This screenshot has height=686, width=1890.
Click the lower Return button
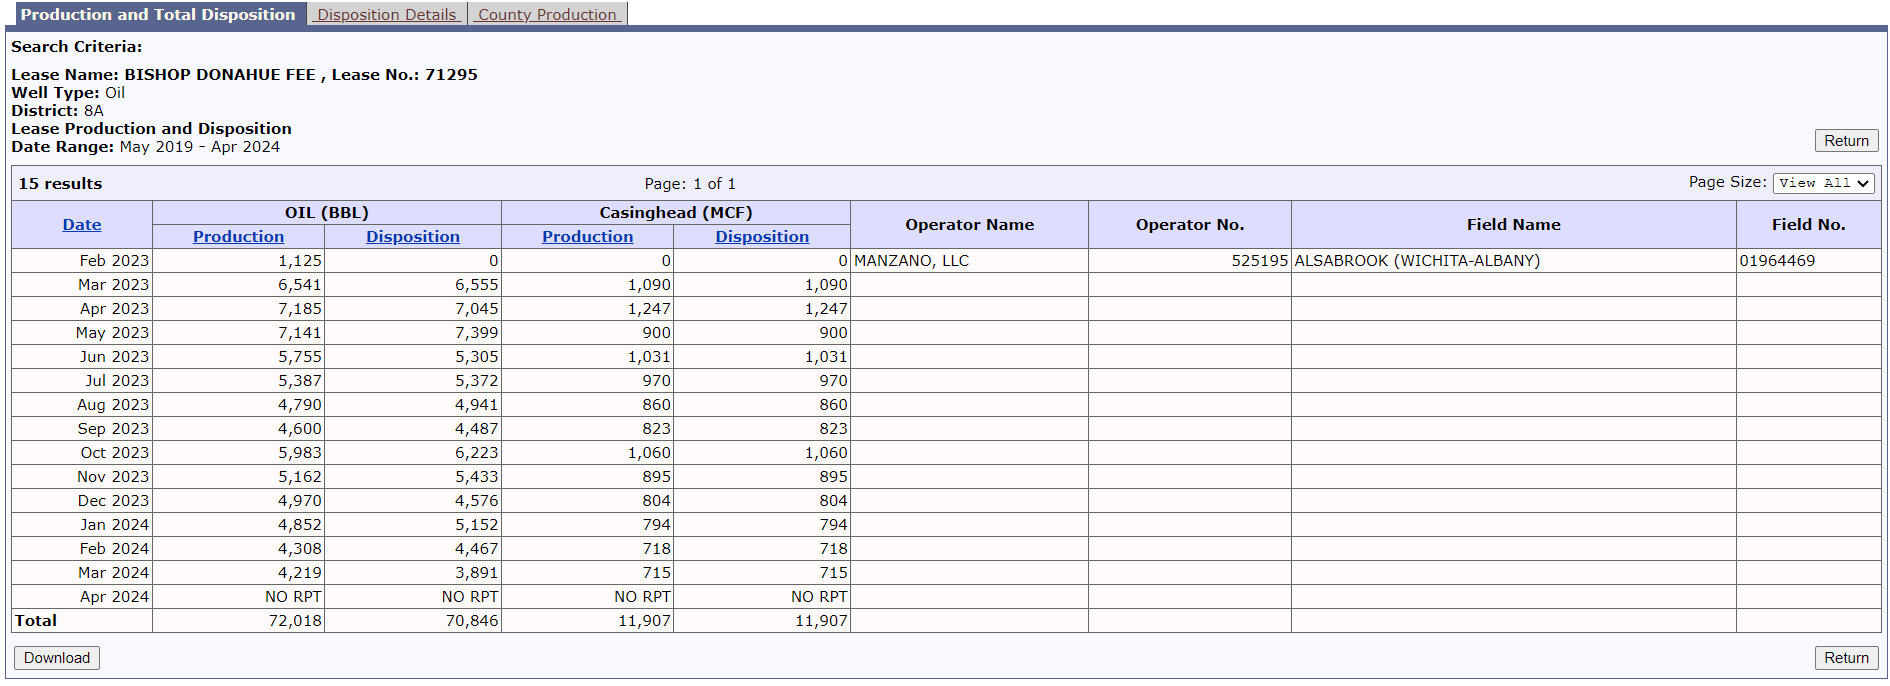pos(1846,658)
